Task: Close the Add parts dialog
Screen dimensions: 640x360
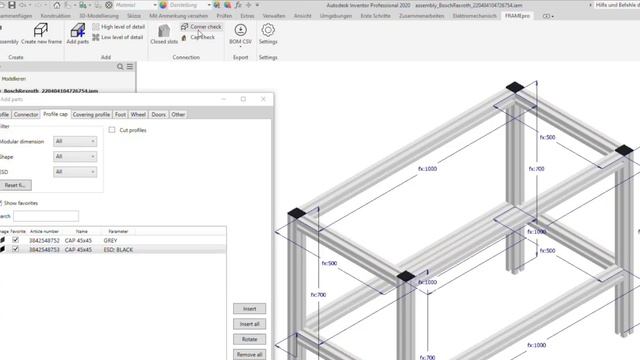Action: tap(263, 99)
